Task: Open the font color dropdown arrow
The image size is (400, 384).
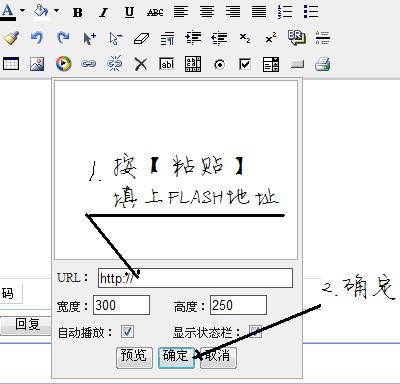Action: click(x=22, y=11)
